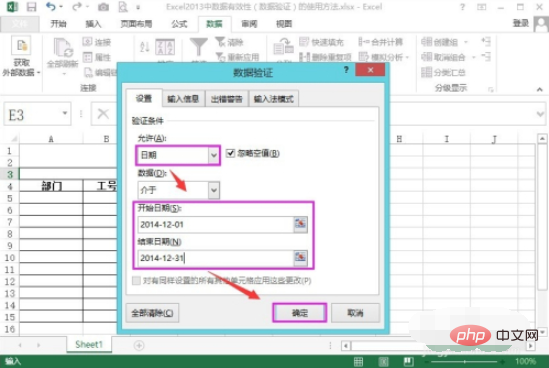The image size is (549, 368).
Task: Click 获取外部数据 icon in ribbon
Action: tap(21, 46)
